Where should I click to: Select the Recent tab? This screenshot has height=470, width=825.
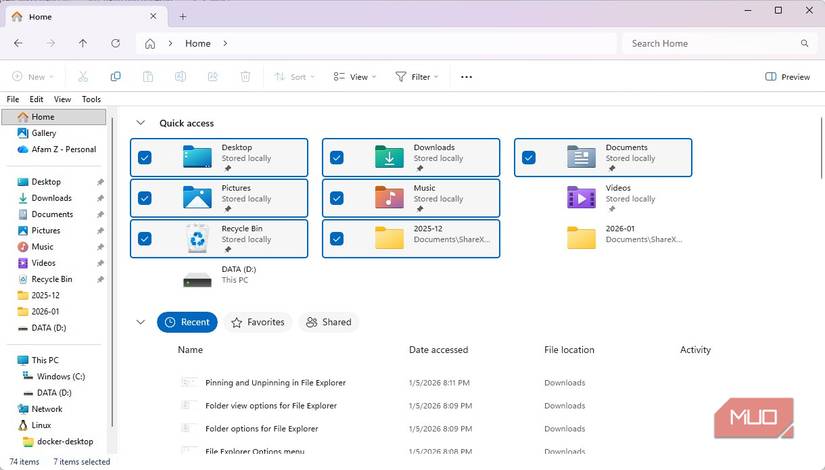point(187,322)
